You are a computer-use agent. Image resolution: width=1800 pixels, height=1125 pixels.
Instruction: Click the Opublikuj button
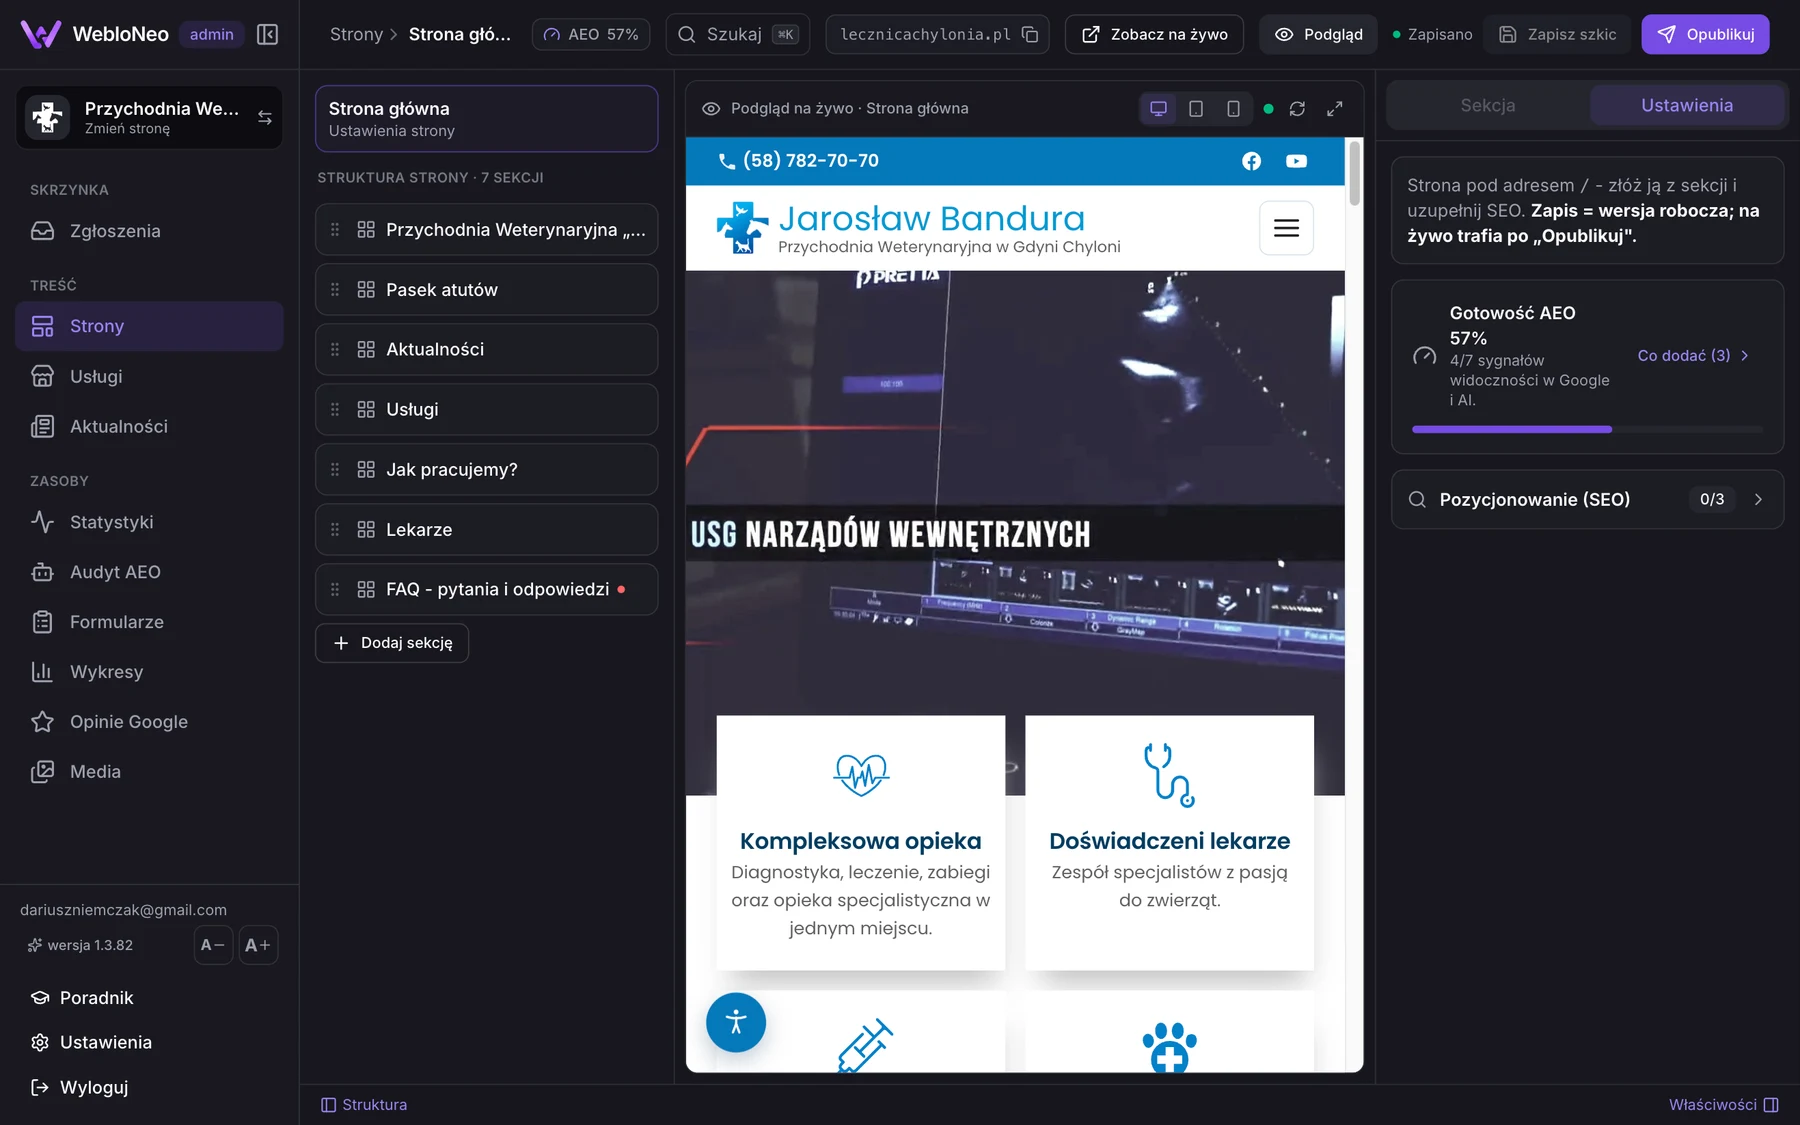click(1705, 34)
